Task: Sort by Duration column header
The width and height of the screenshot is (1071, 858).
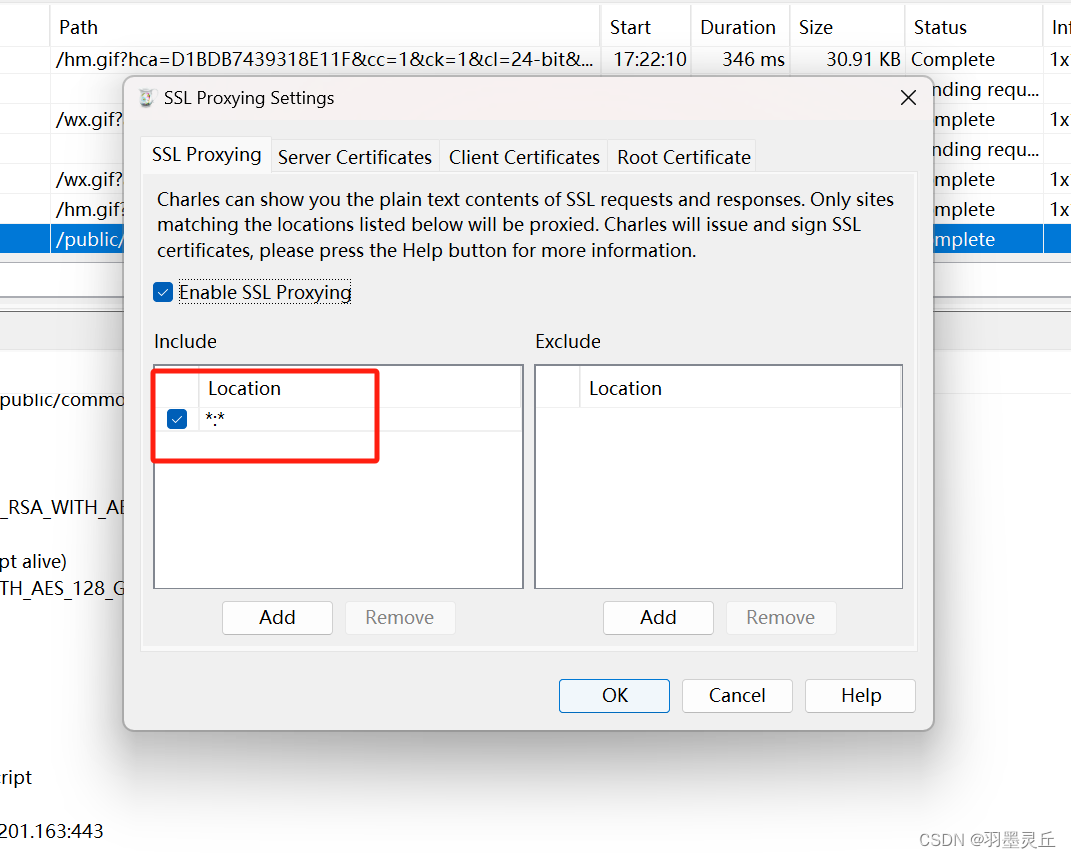Action: [740, 27]
